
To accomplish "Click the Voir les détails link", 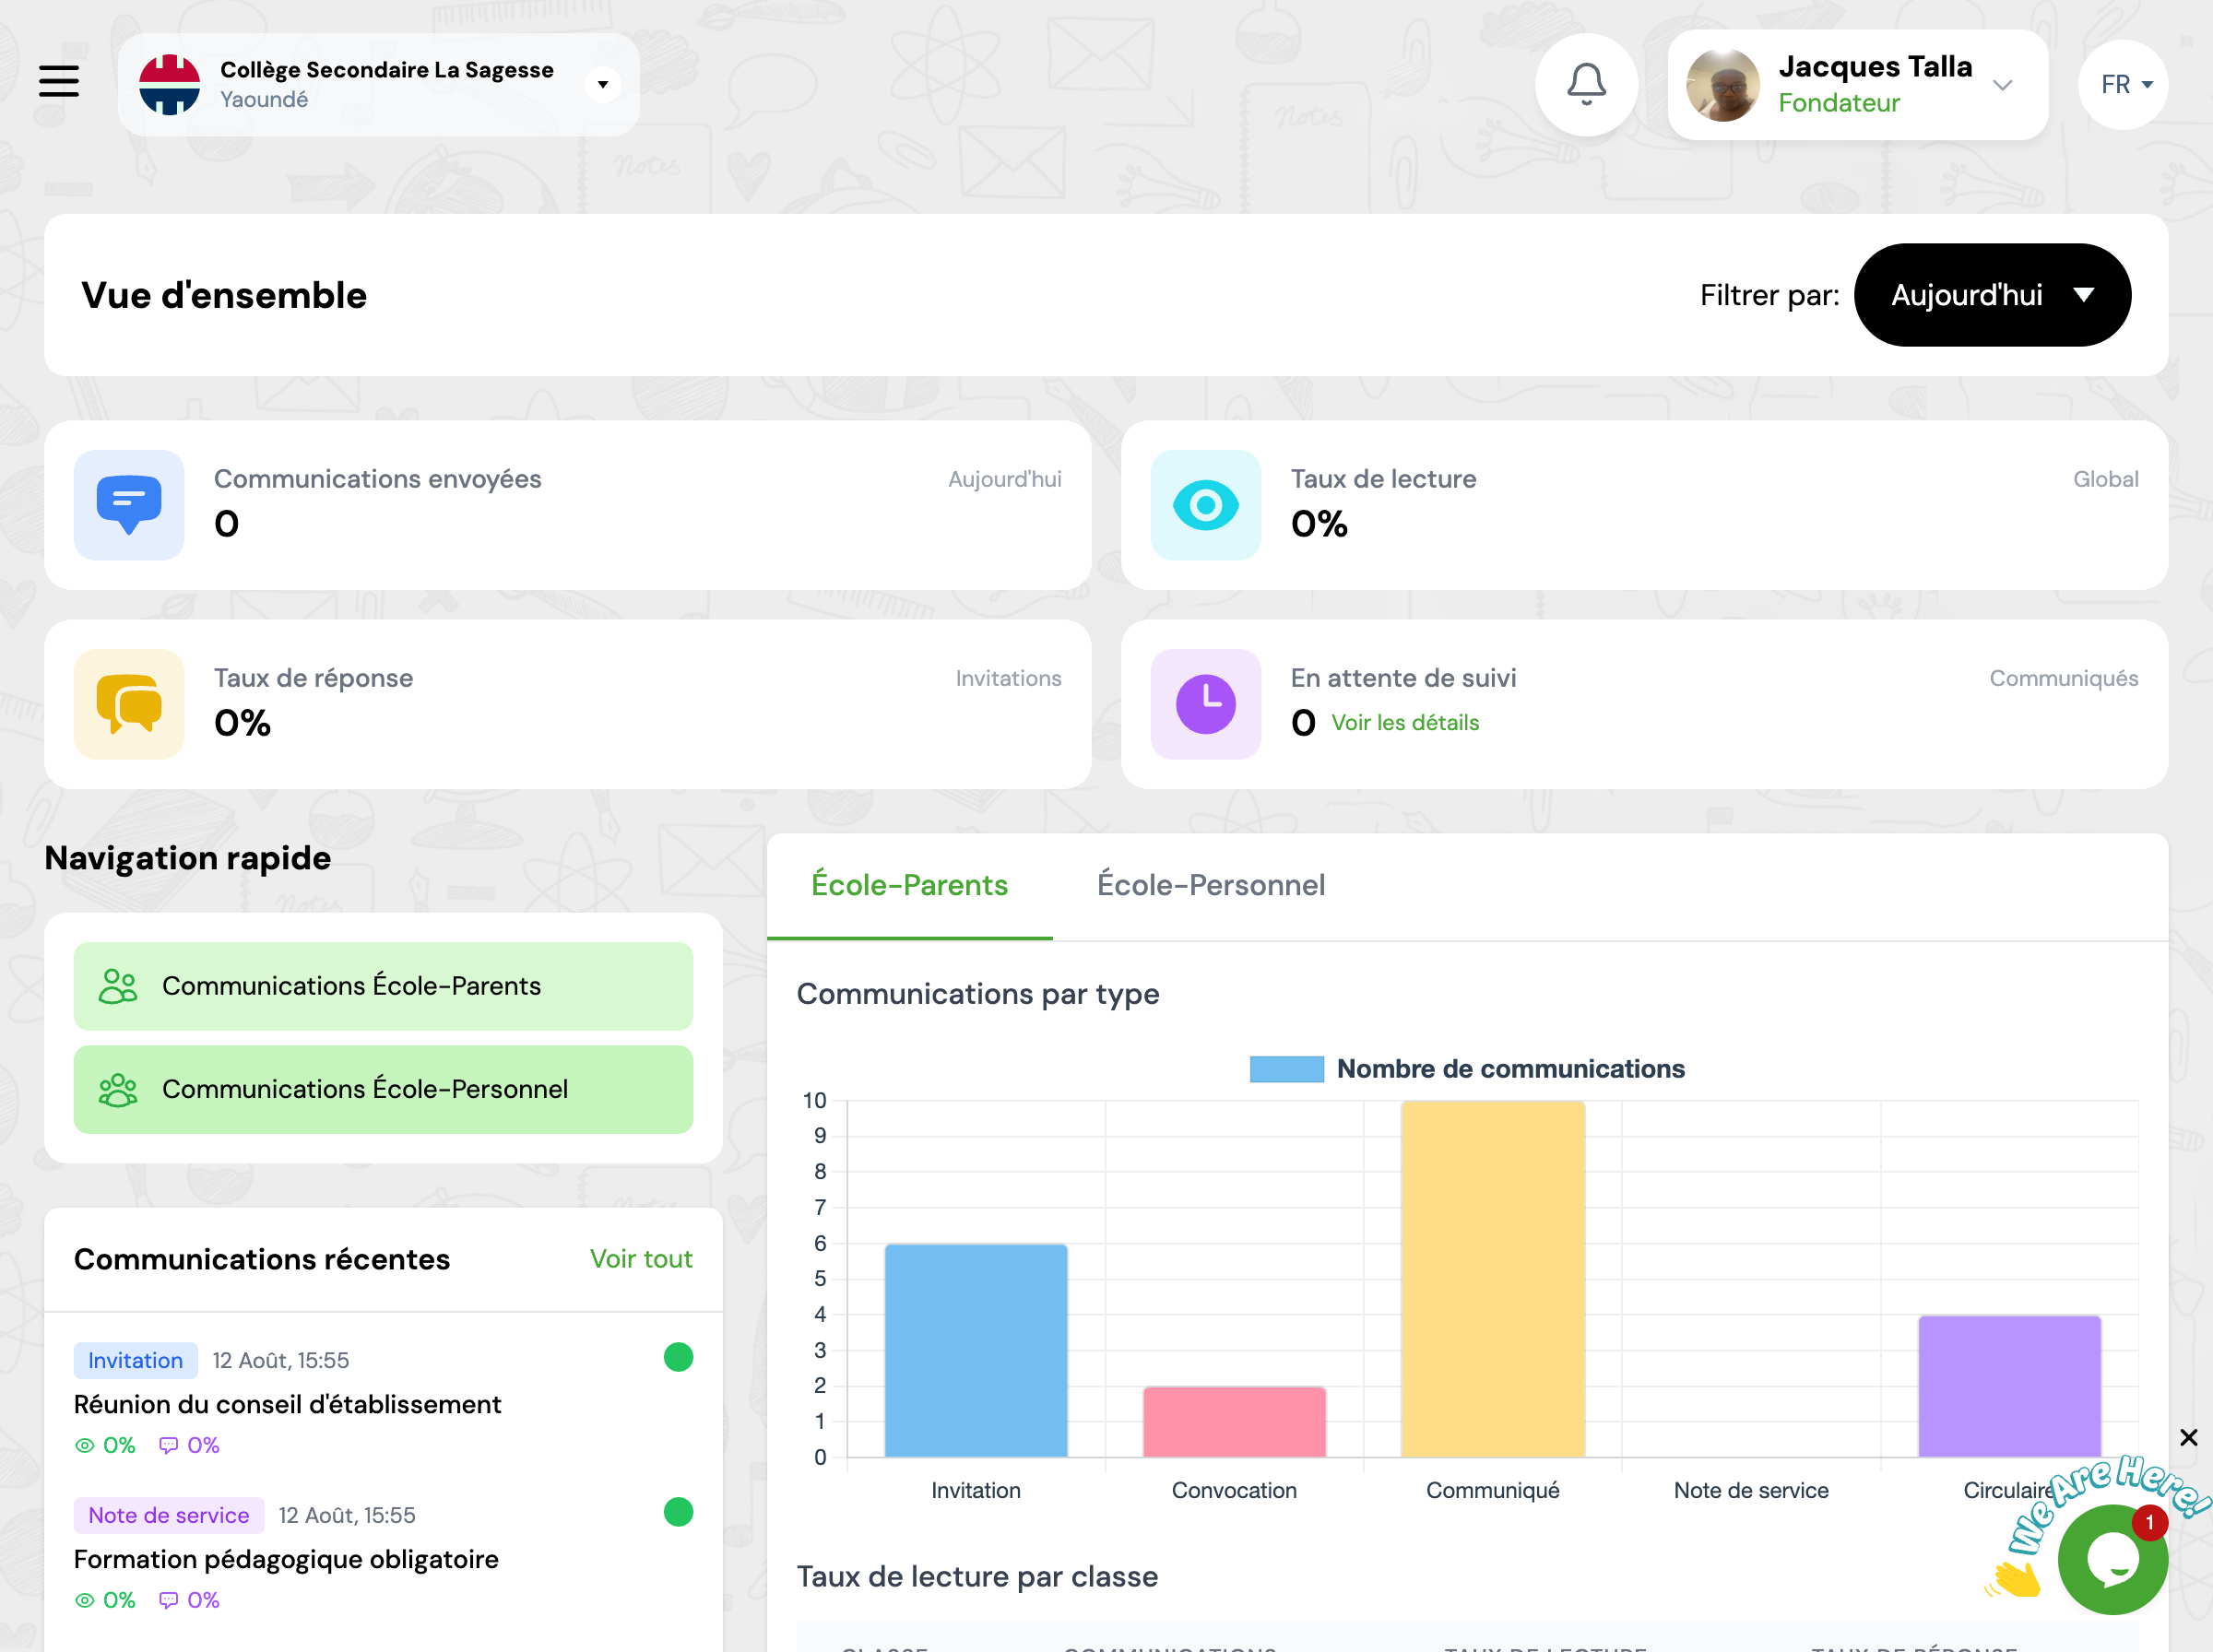I will [x=1404, y=723].
